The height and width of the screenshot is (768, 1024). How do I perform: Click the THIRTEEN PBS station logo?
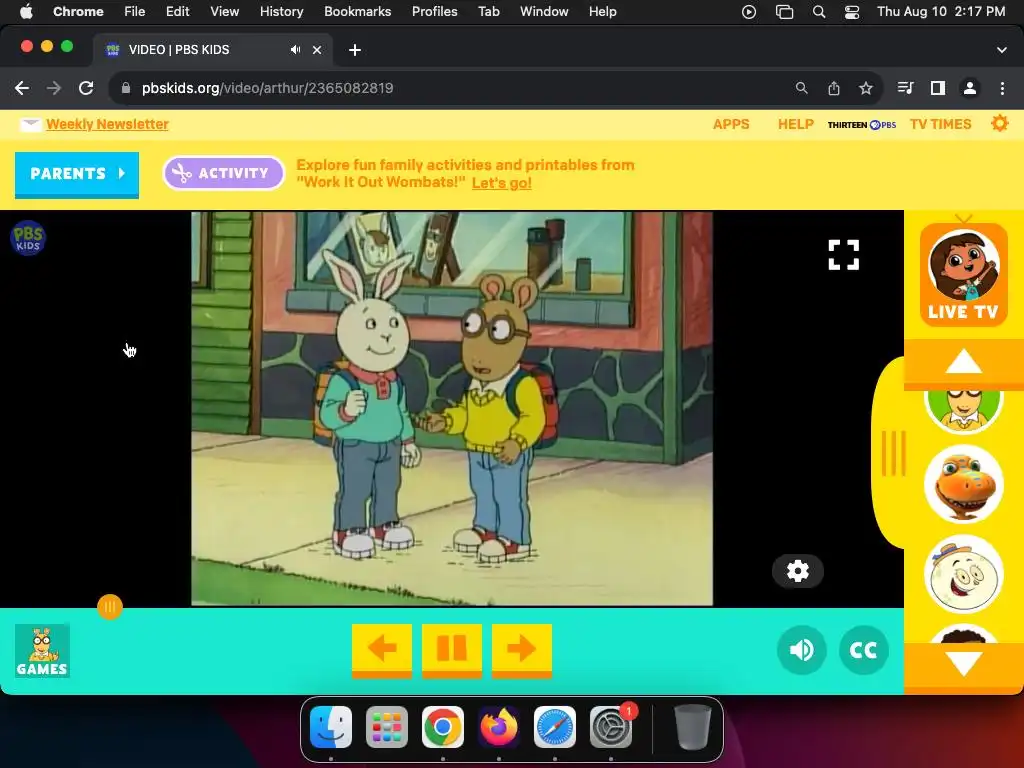(861, 125)
